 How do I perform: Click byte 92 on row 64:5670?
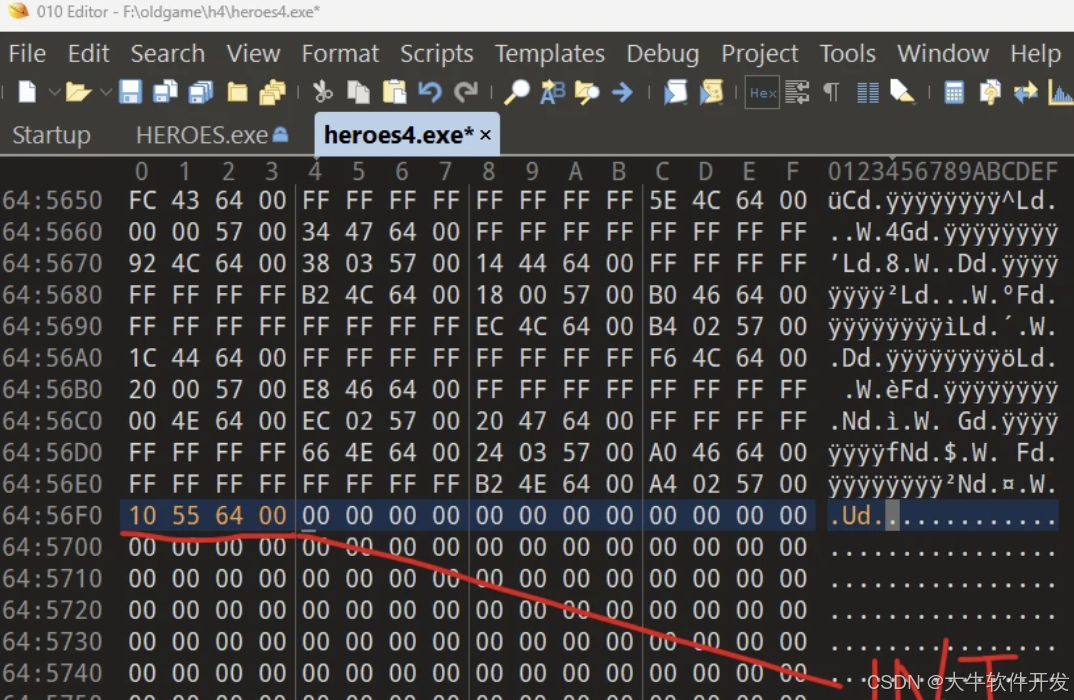[142, 264]
